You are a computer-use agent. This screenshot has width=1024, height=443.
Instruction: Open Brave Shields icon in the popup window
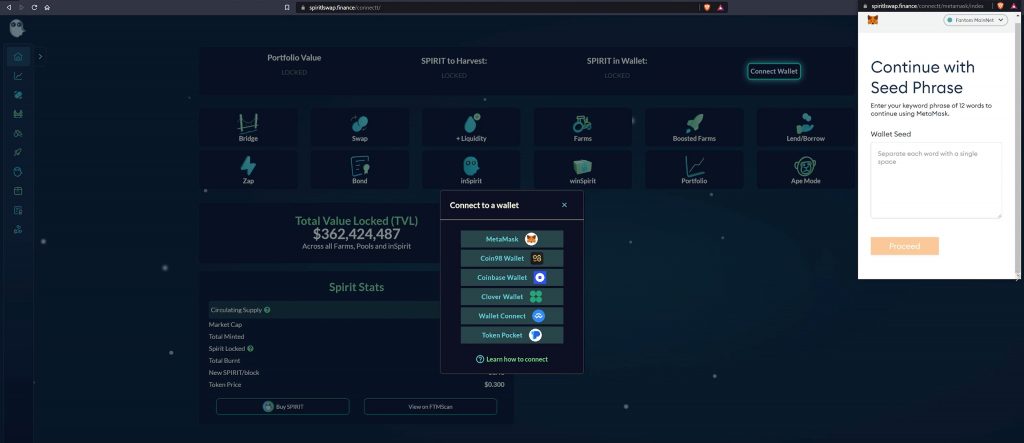point(1001,5)
